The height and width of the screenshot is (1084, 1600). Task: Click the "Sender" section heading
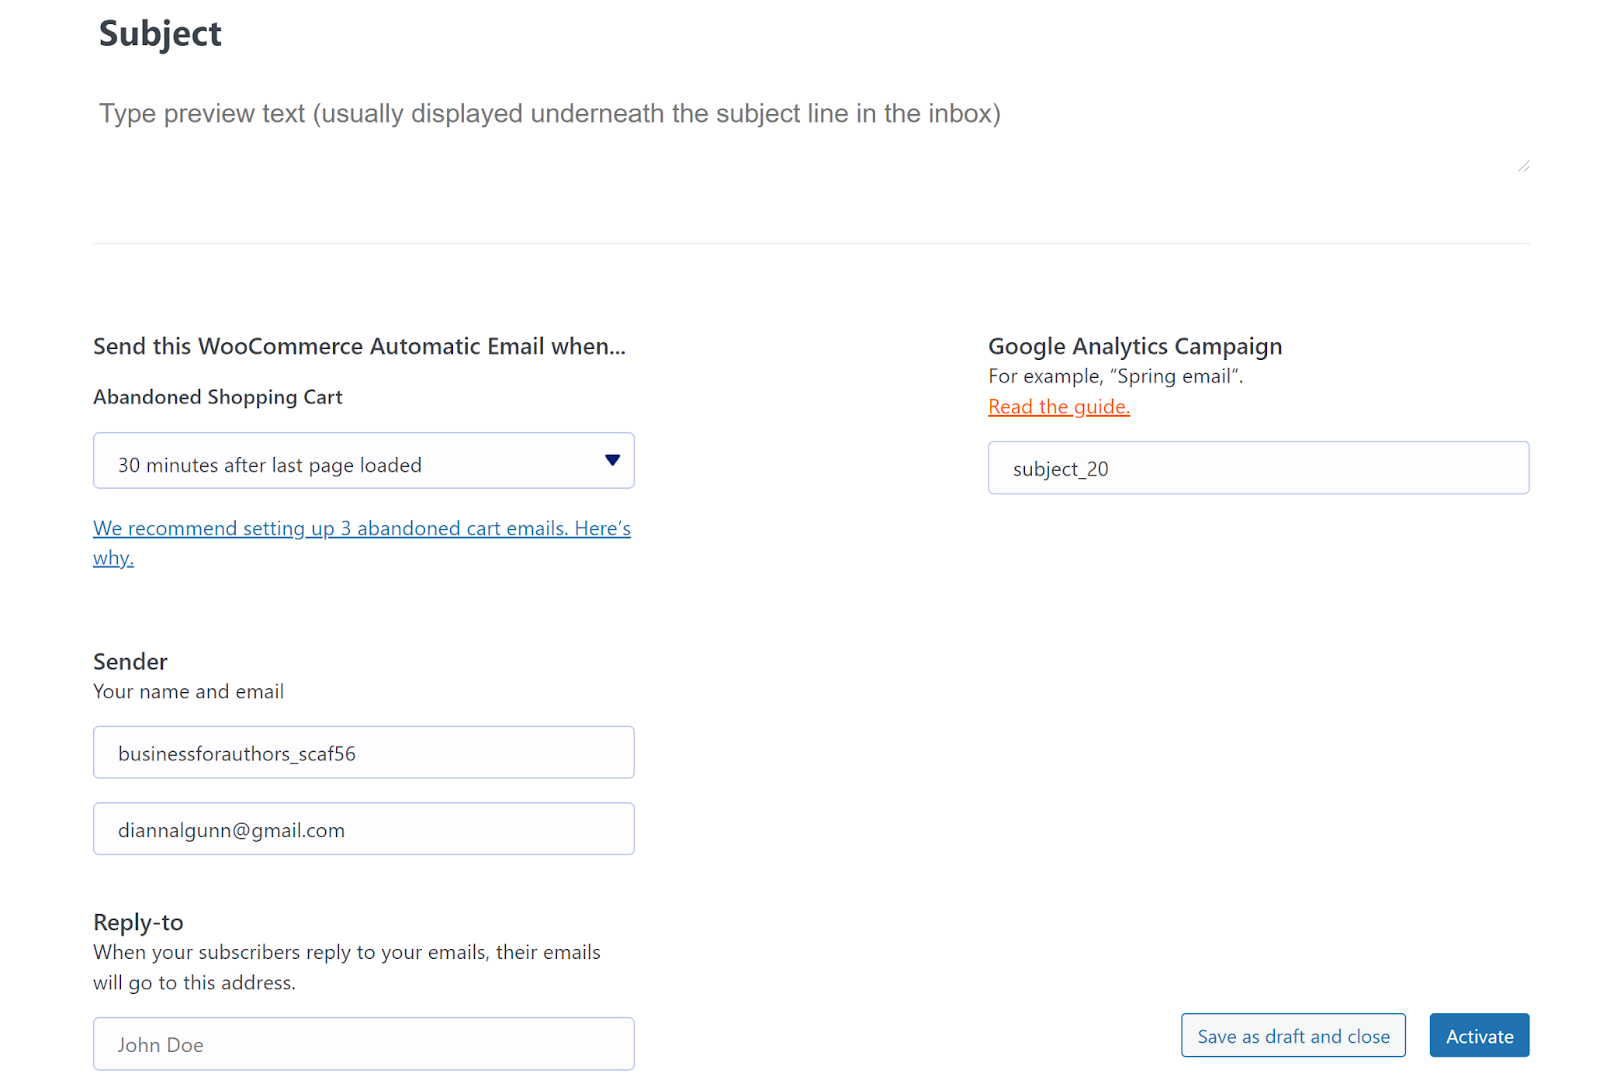130,661
